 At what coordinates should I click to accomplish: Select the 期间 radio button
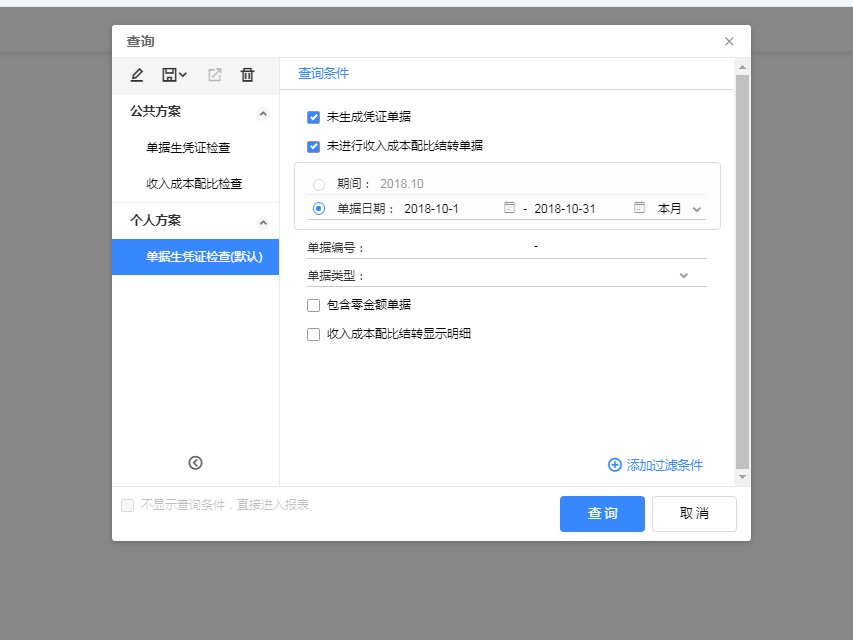319,184
